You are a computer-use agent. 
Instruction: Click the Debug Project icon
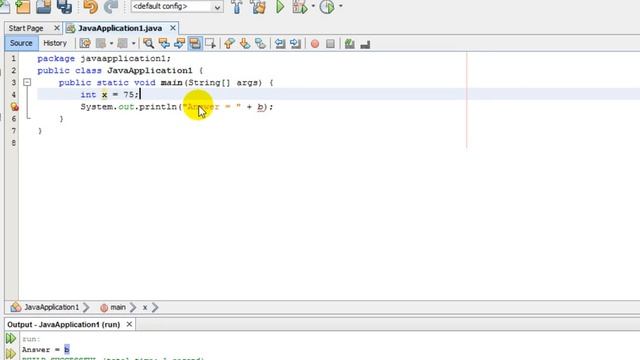coord(300,7)
